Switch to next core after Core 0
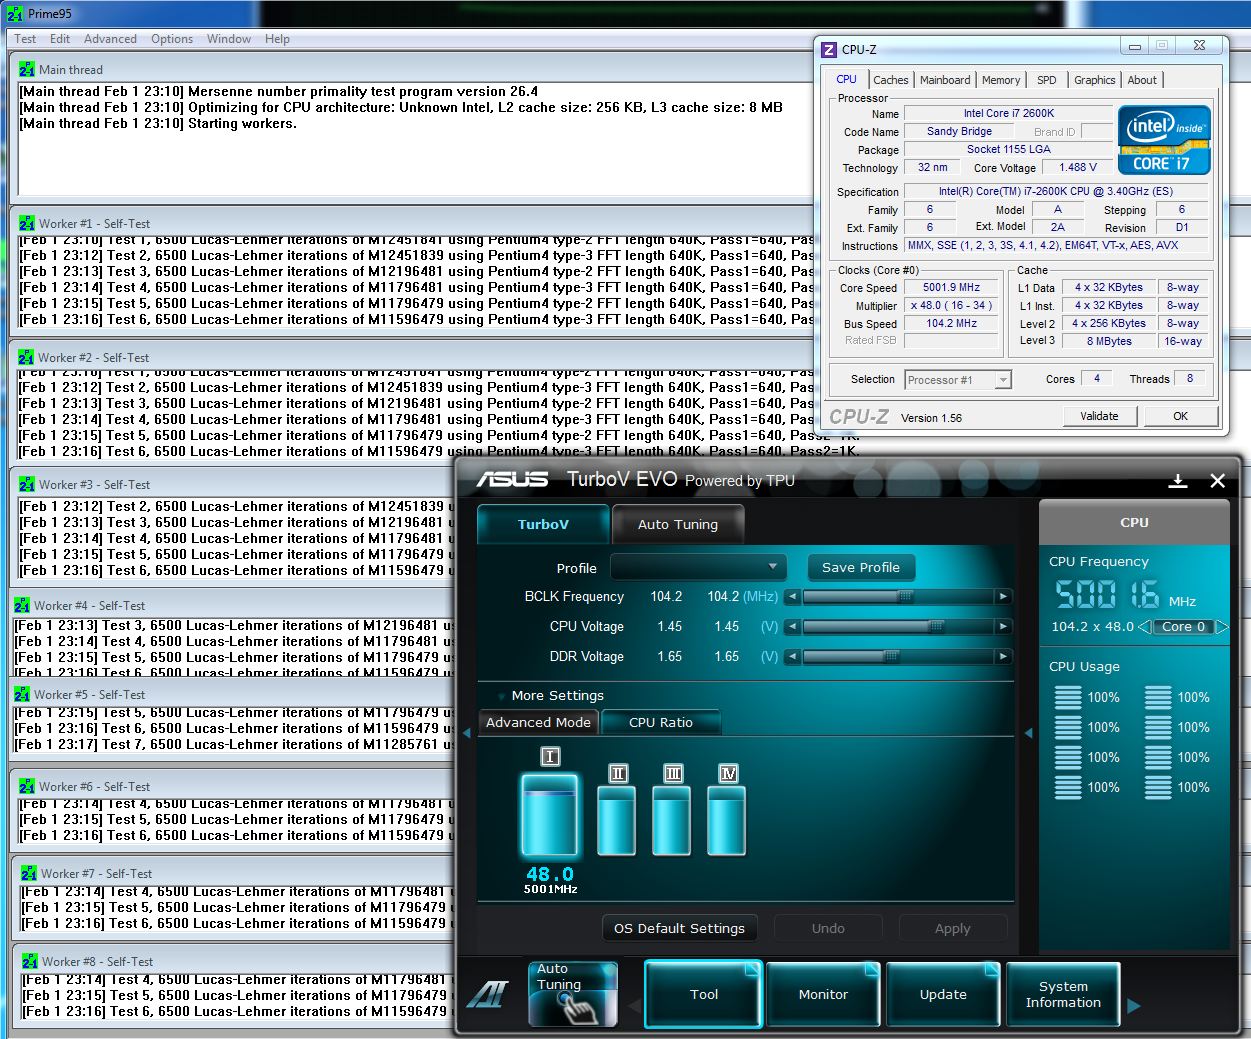1251x1039 pixels. tap(1221, 627)
